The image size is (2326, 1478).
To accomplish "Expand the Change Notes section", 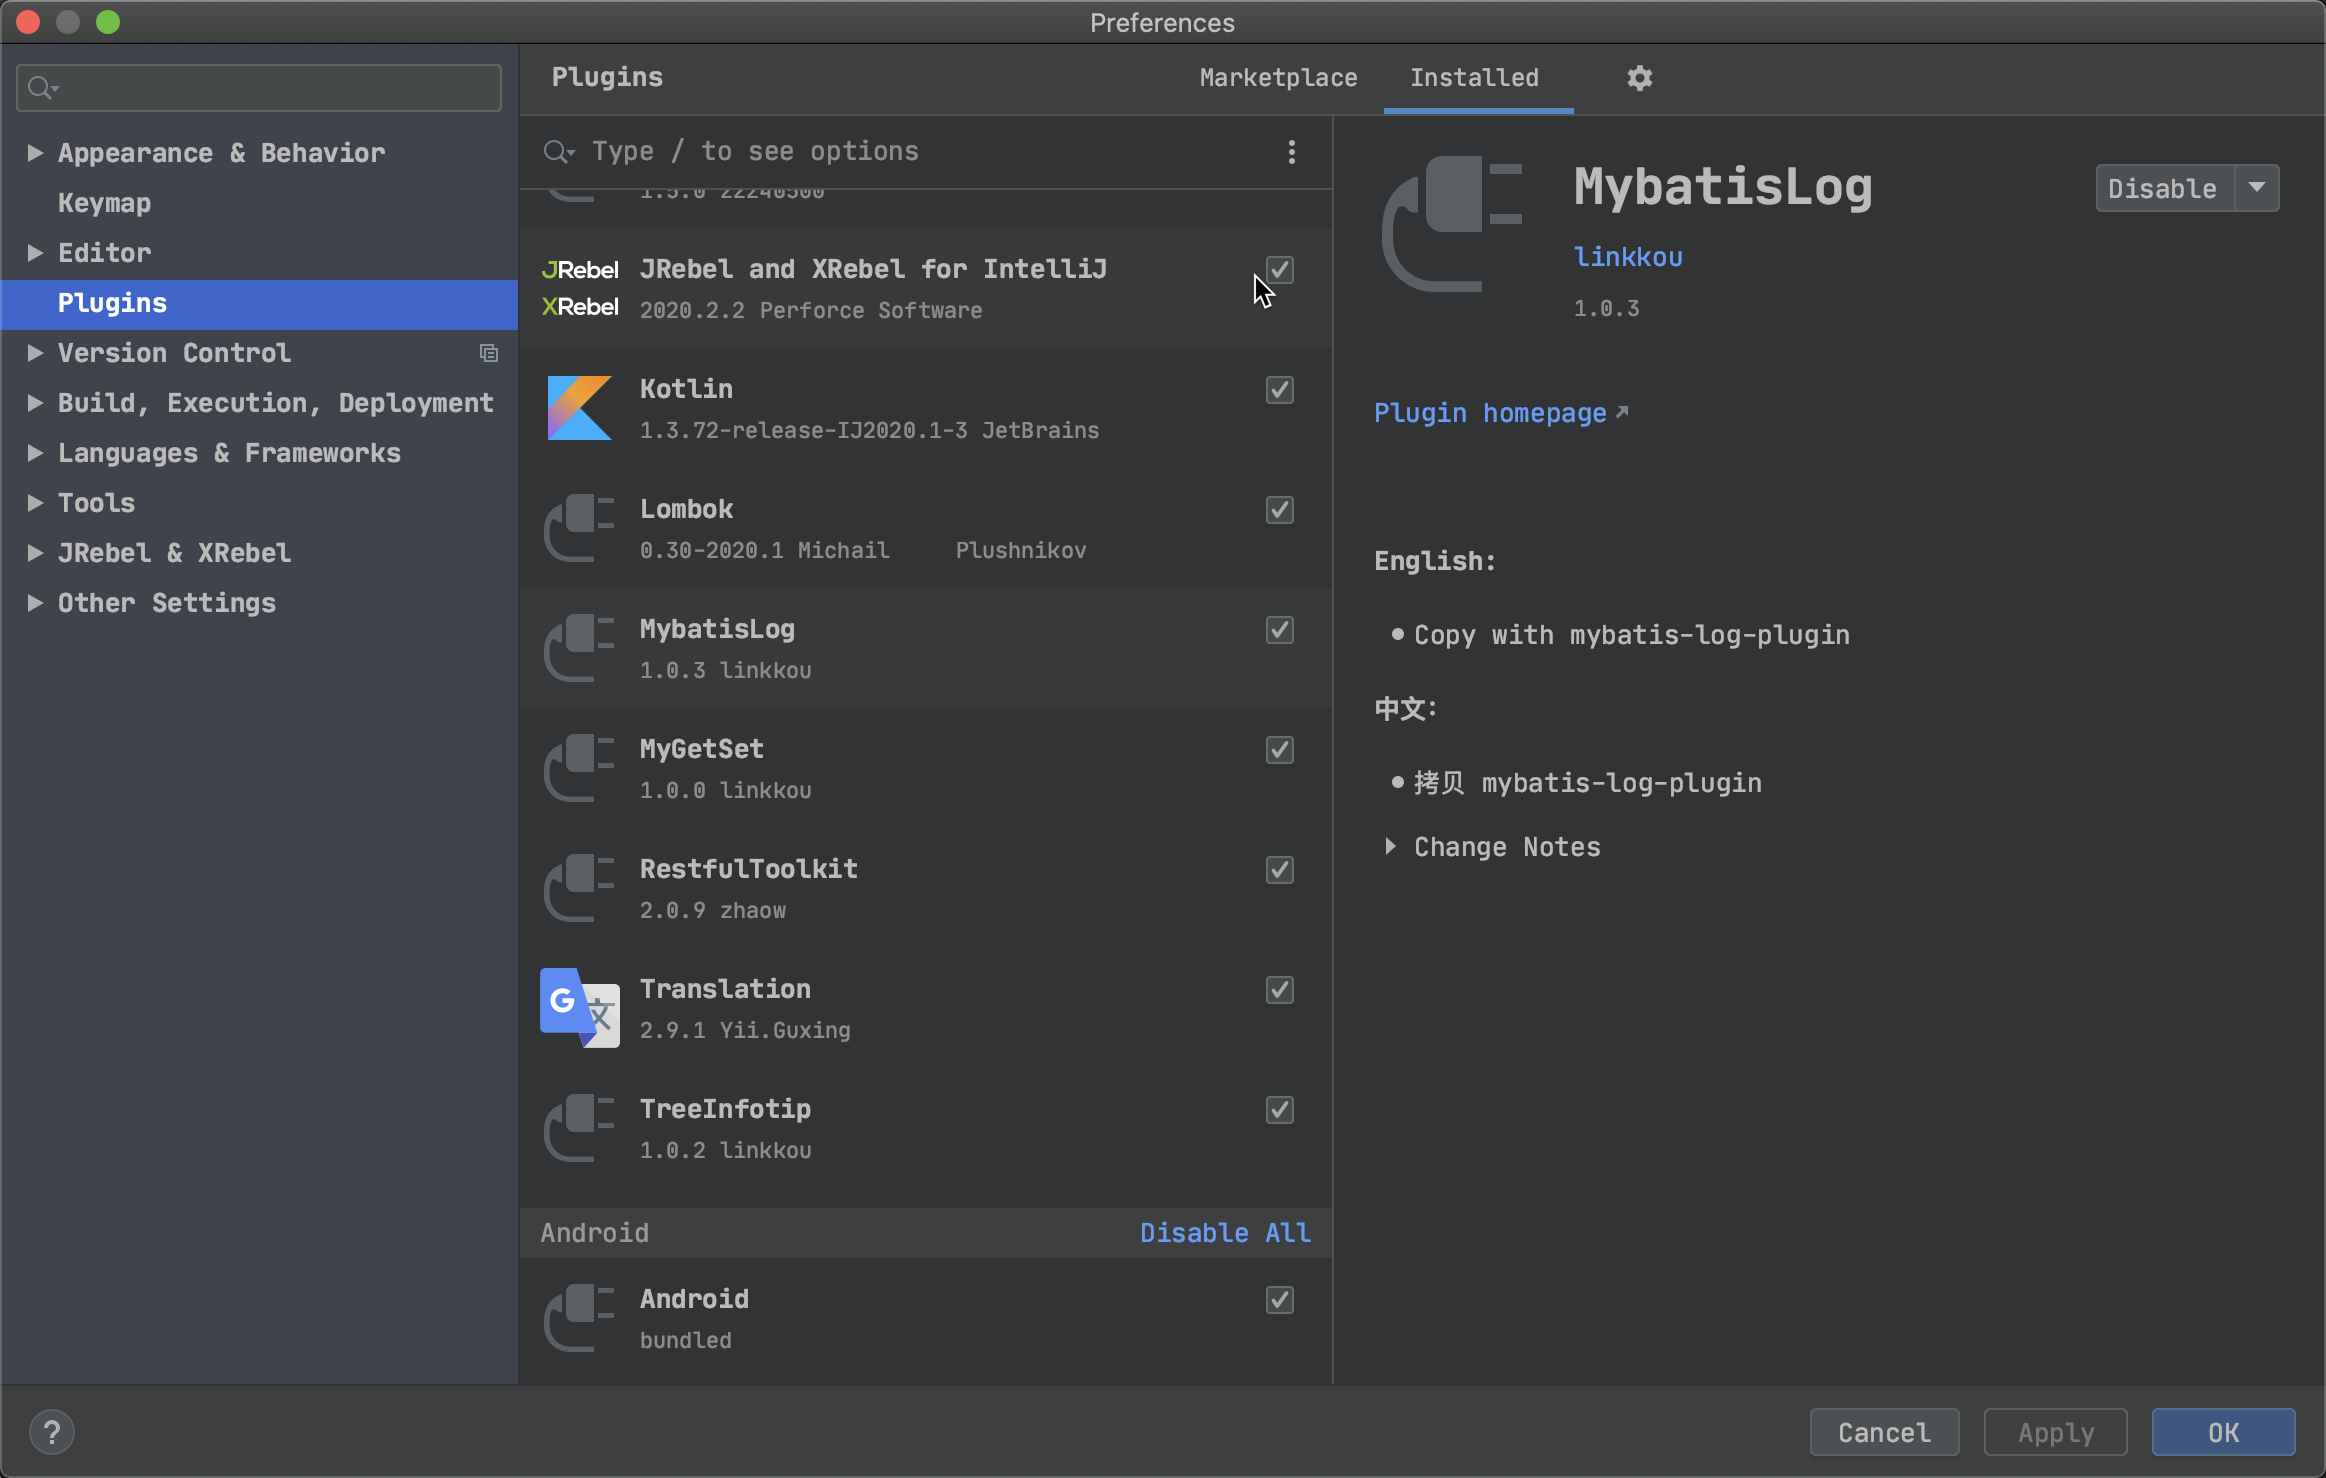I will click(1390, 847).
